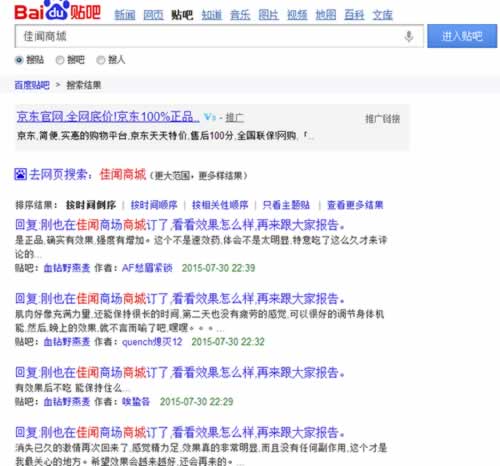Go to 百度贴吧 breadcrumb link
Screen dimensions: 500x466
pyautogui.click(x=32, y=85)
